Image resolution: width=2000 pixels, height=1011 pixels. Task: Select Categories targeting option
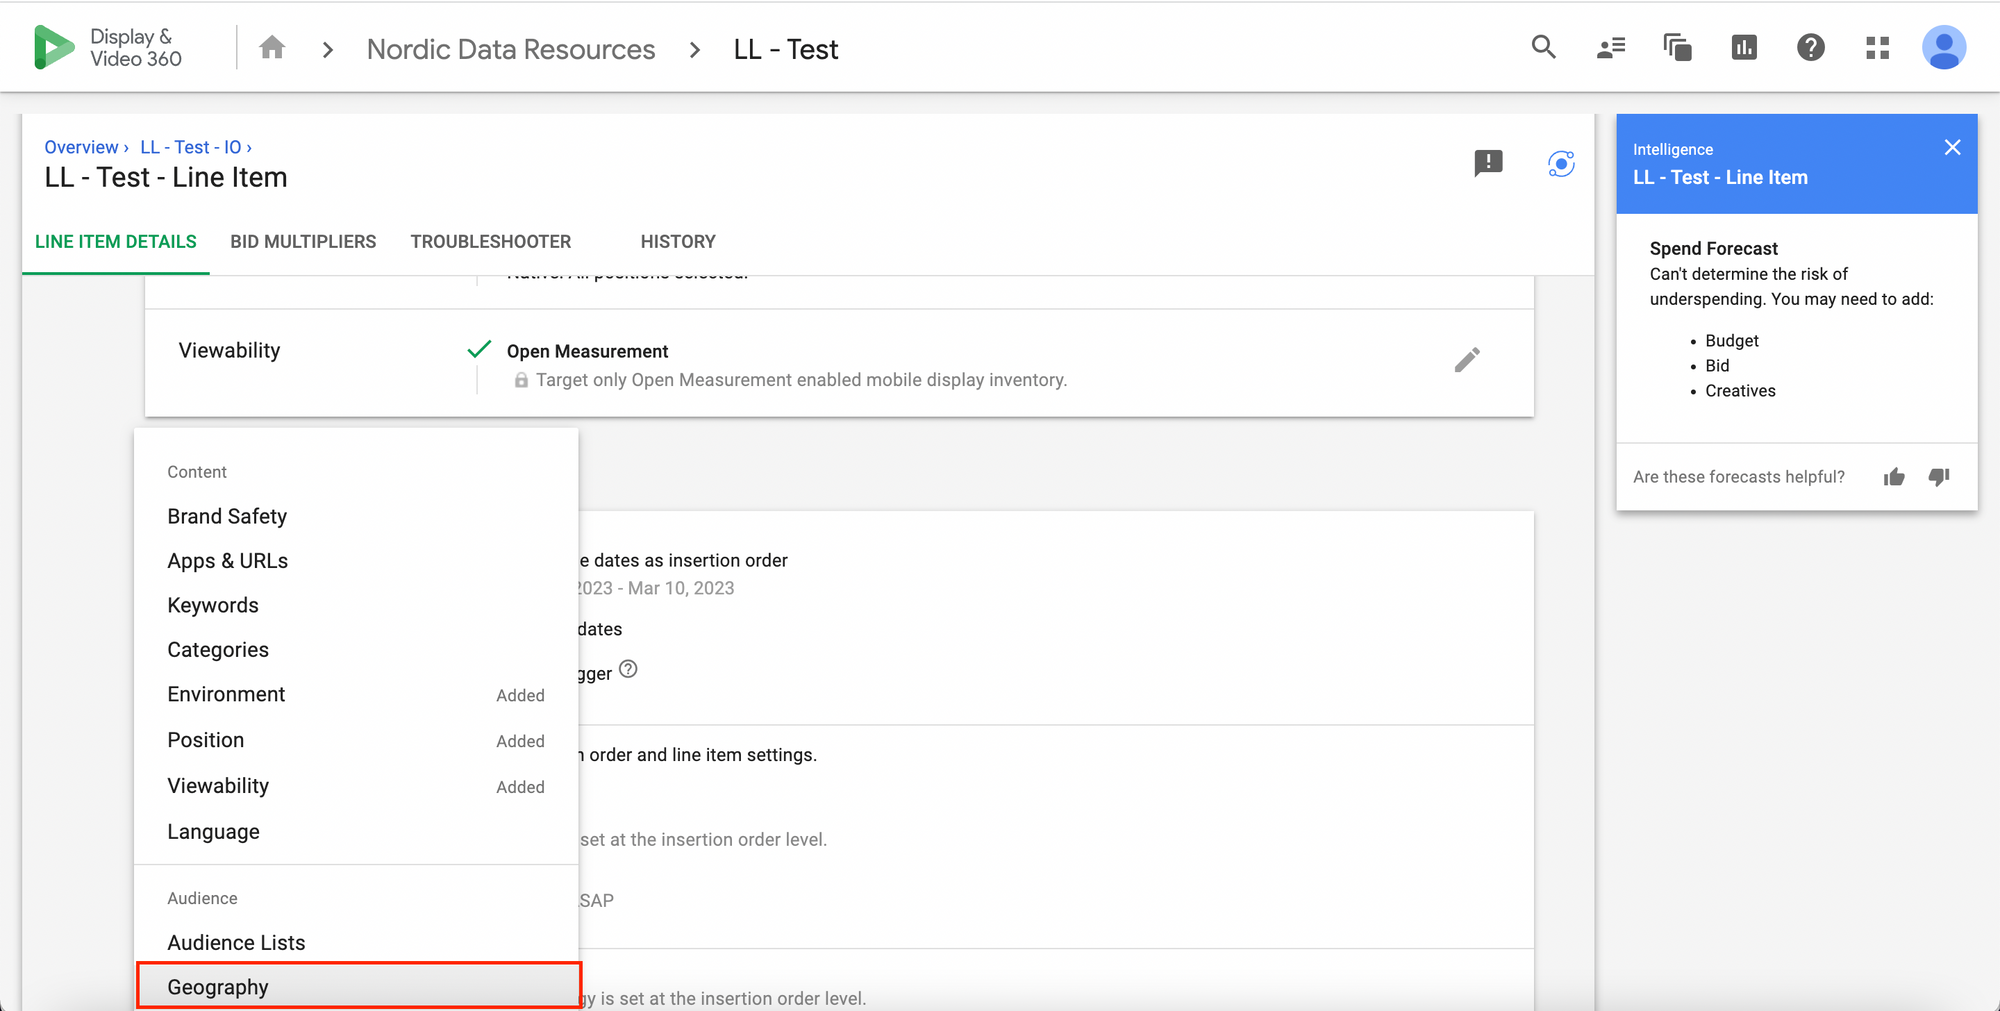pyautogui.click(x=356, y=650)
